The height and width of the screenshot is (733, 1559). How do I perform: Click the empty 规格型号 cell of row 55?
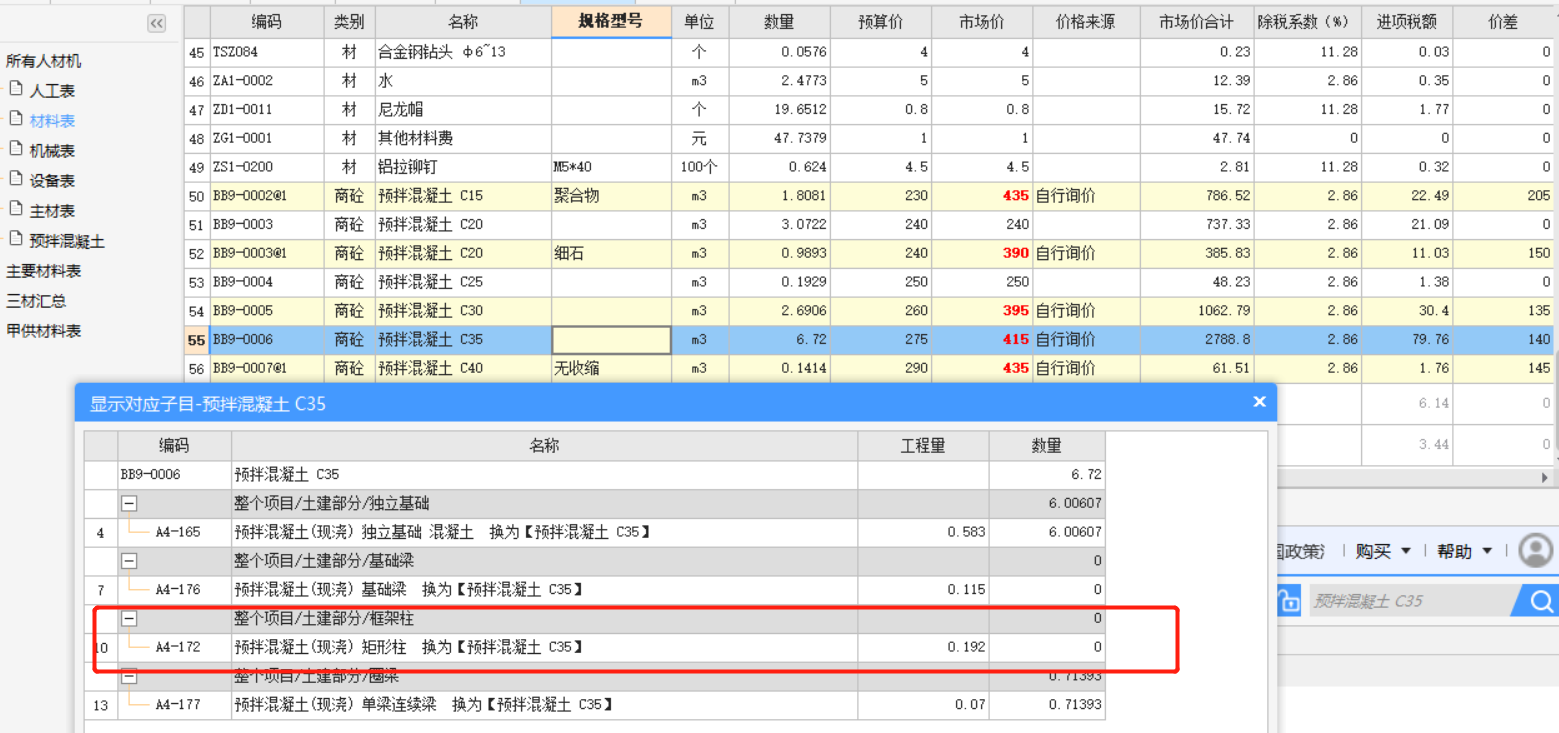[x=611, y=340]
